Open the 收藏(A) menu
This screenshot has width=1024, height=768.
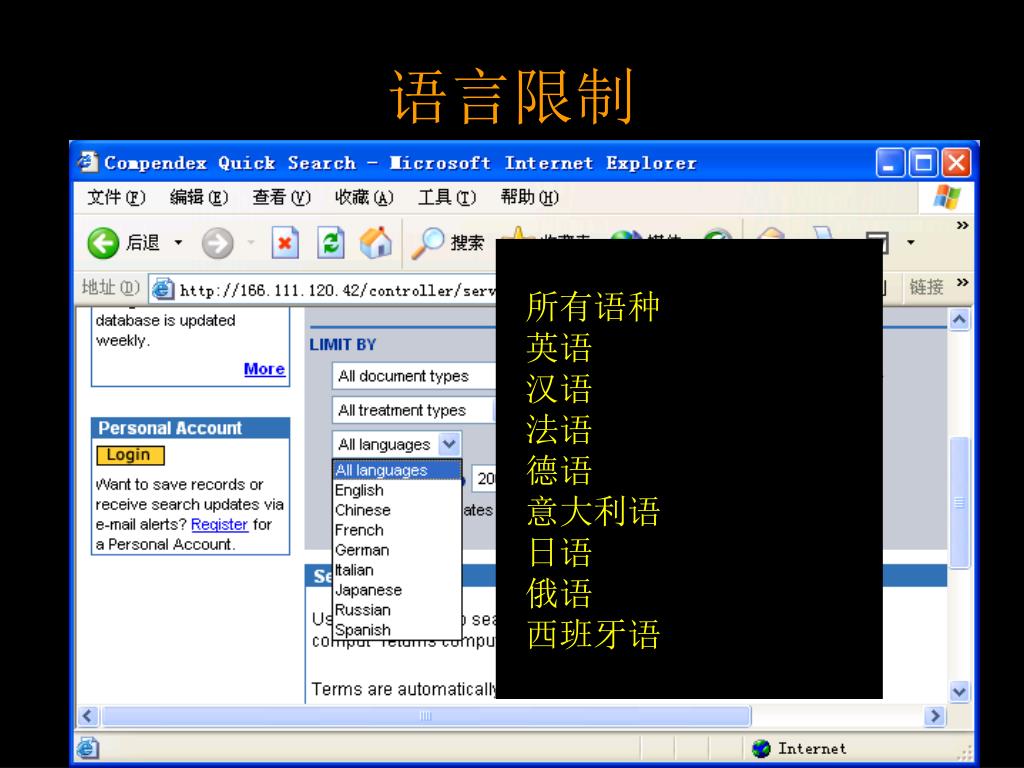click(364, 197)
